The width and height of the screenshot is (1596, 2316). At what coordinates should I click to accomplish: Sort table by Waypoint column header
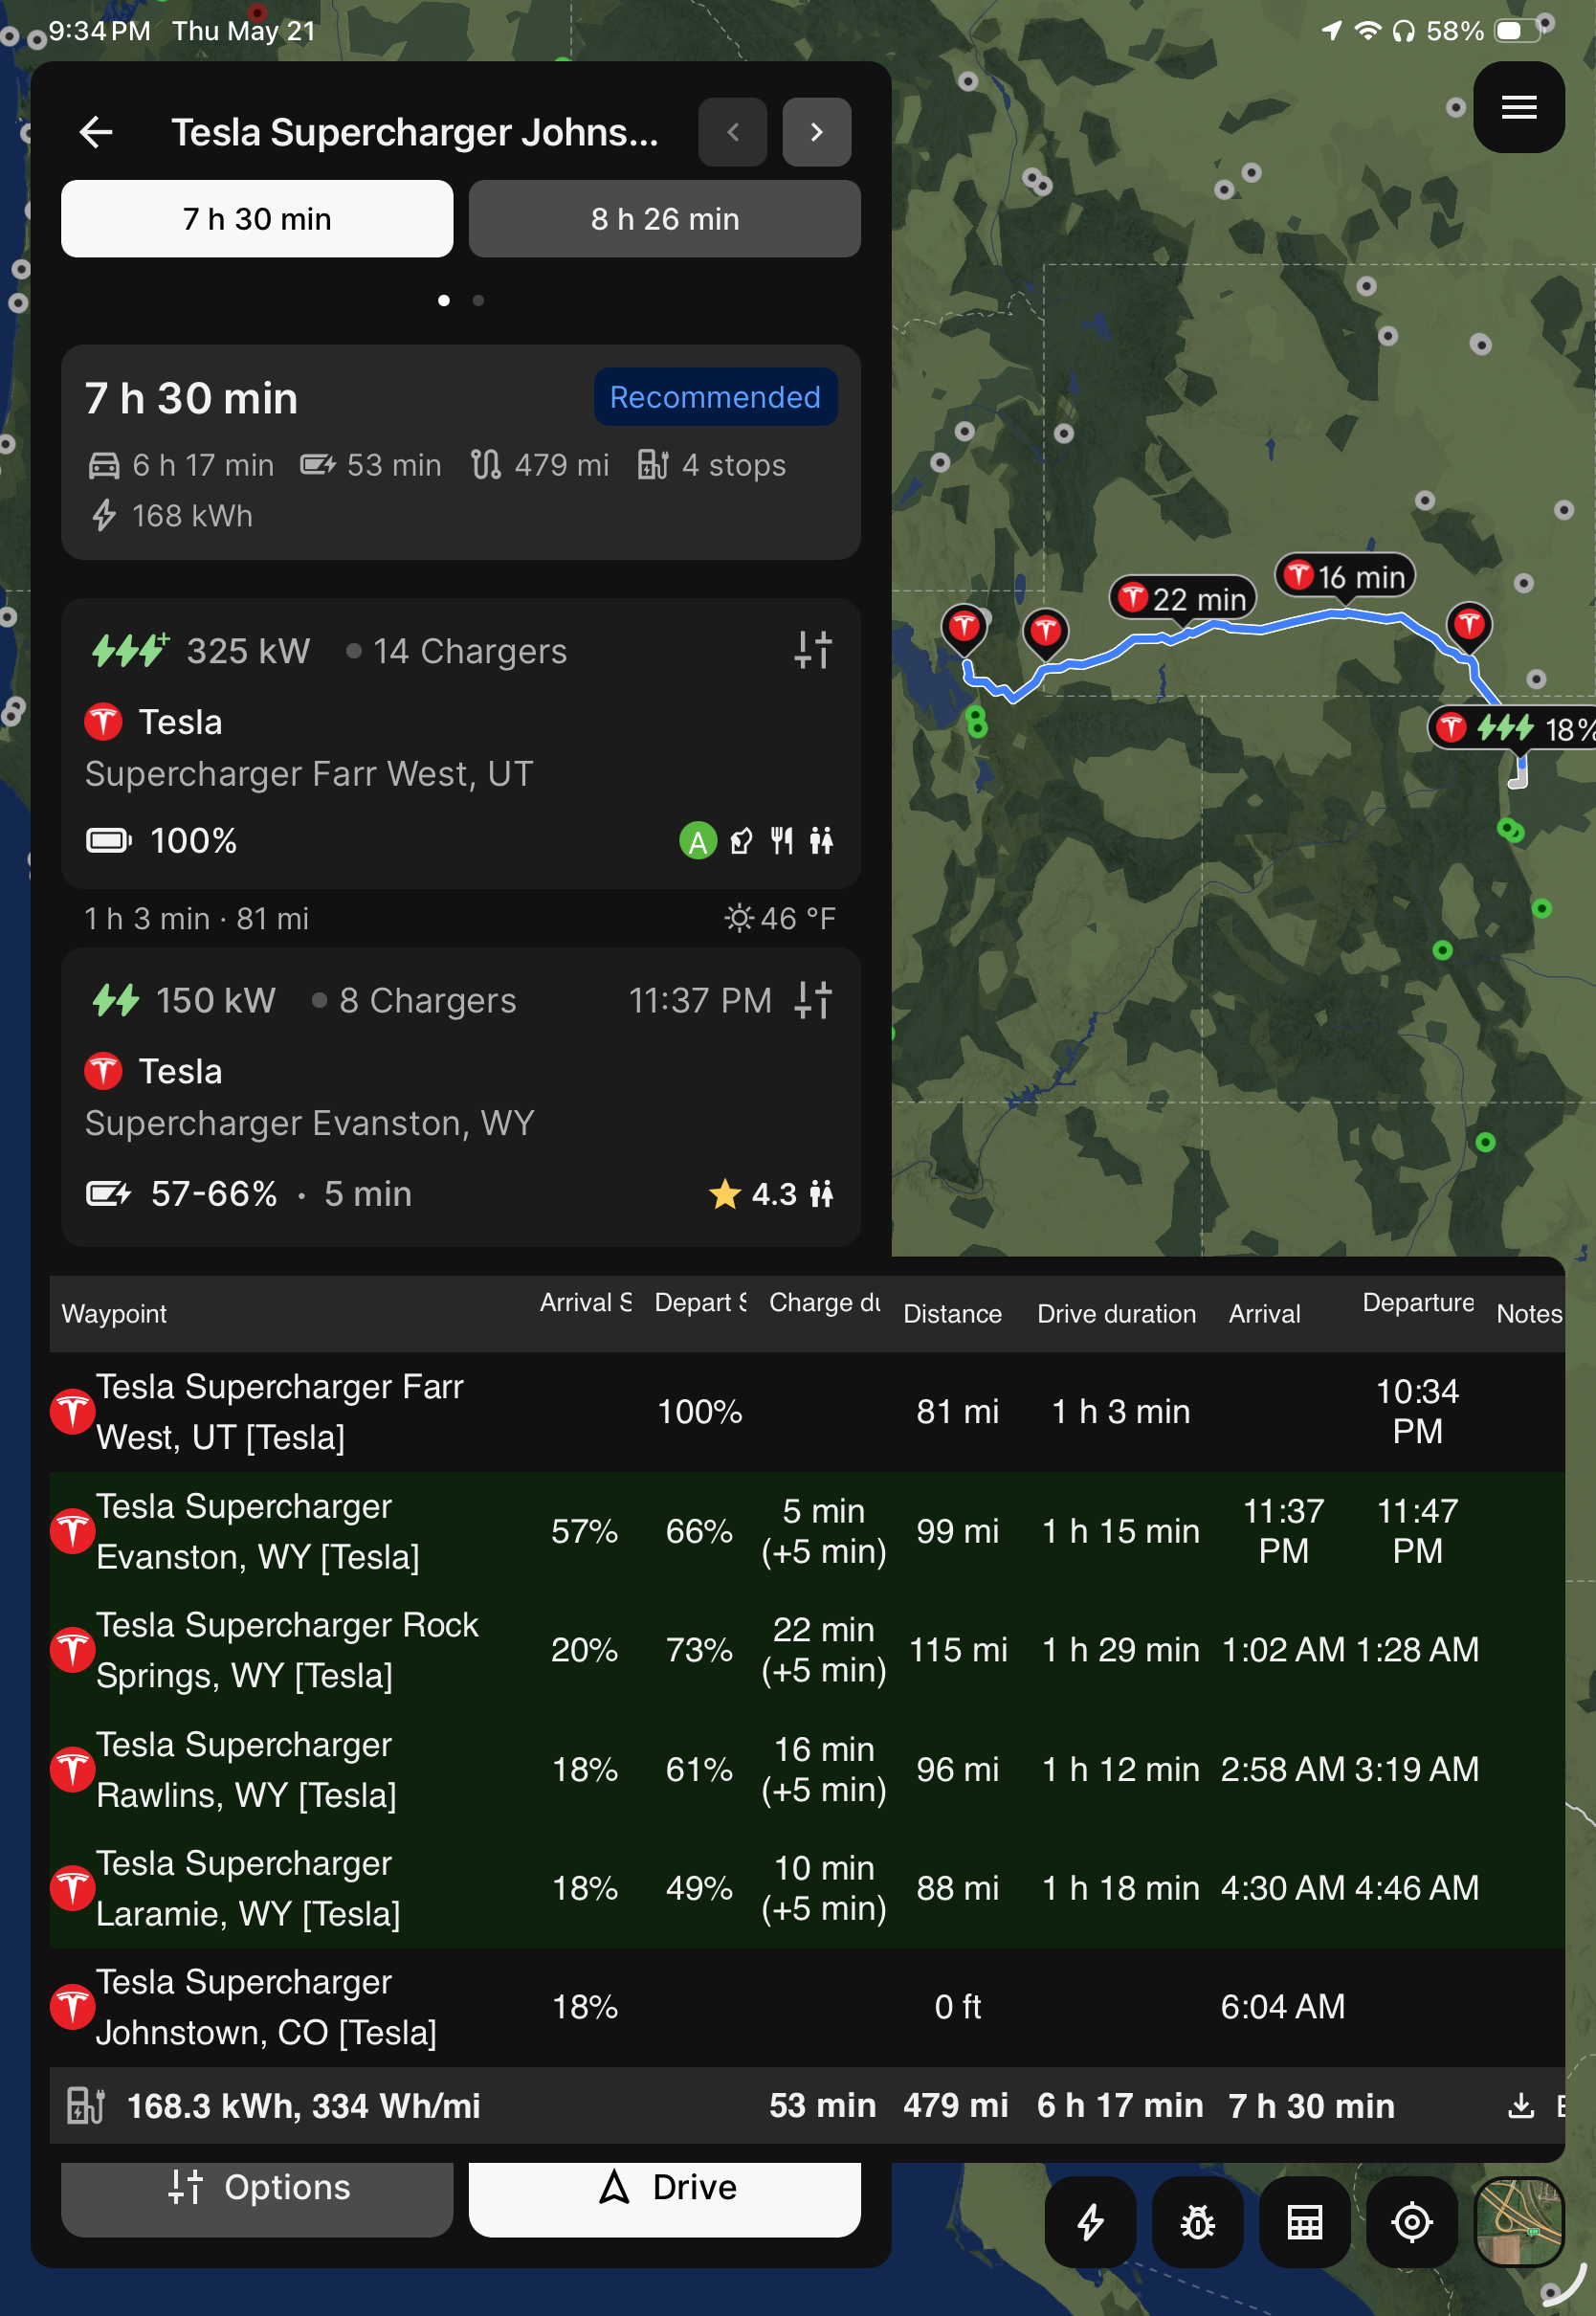(x=114, y=1314)
